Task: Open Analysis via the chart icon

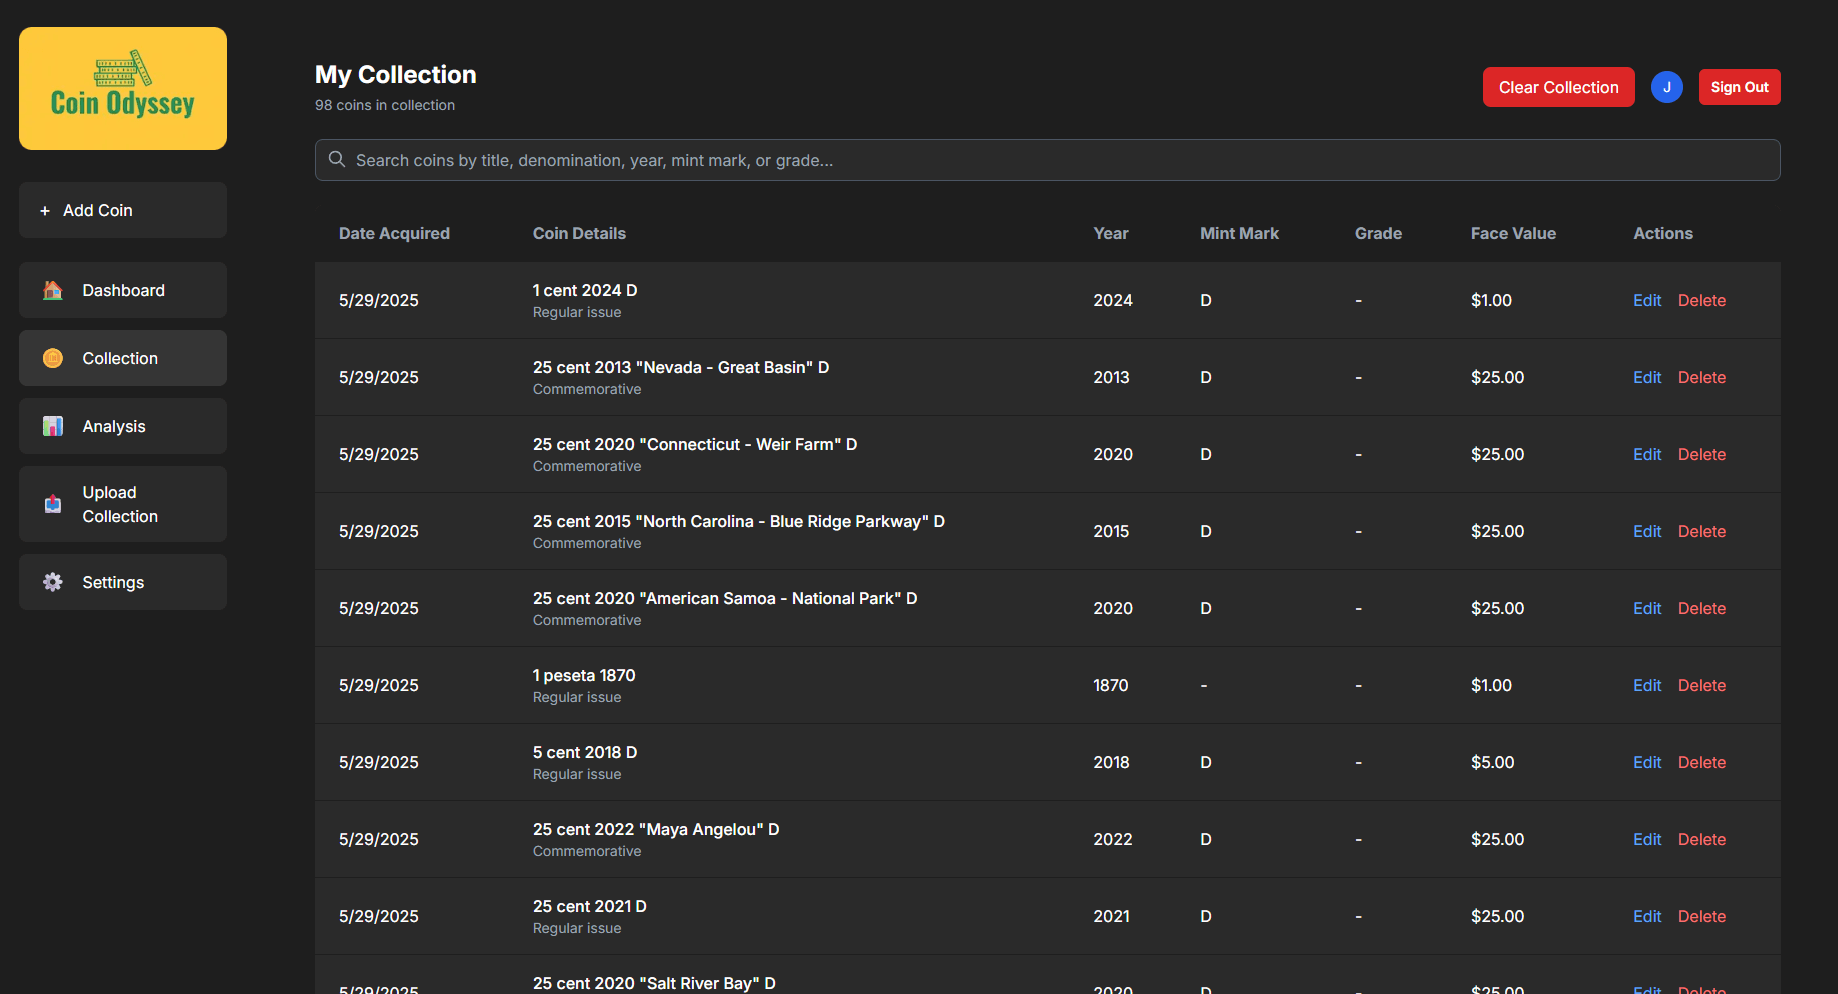Action: (51, 425)
